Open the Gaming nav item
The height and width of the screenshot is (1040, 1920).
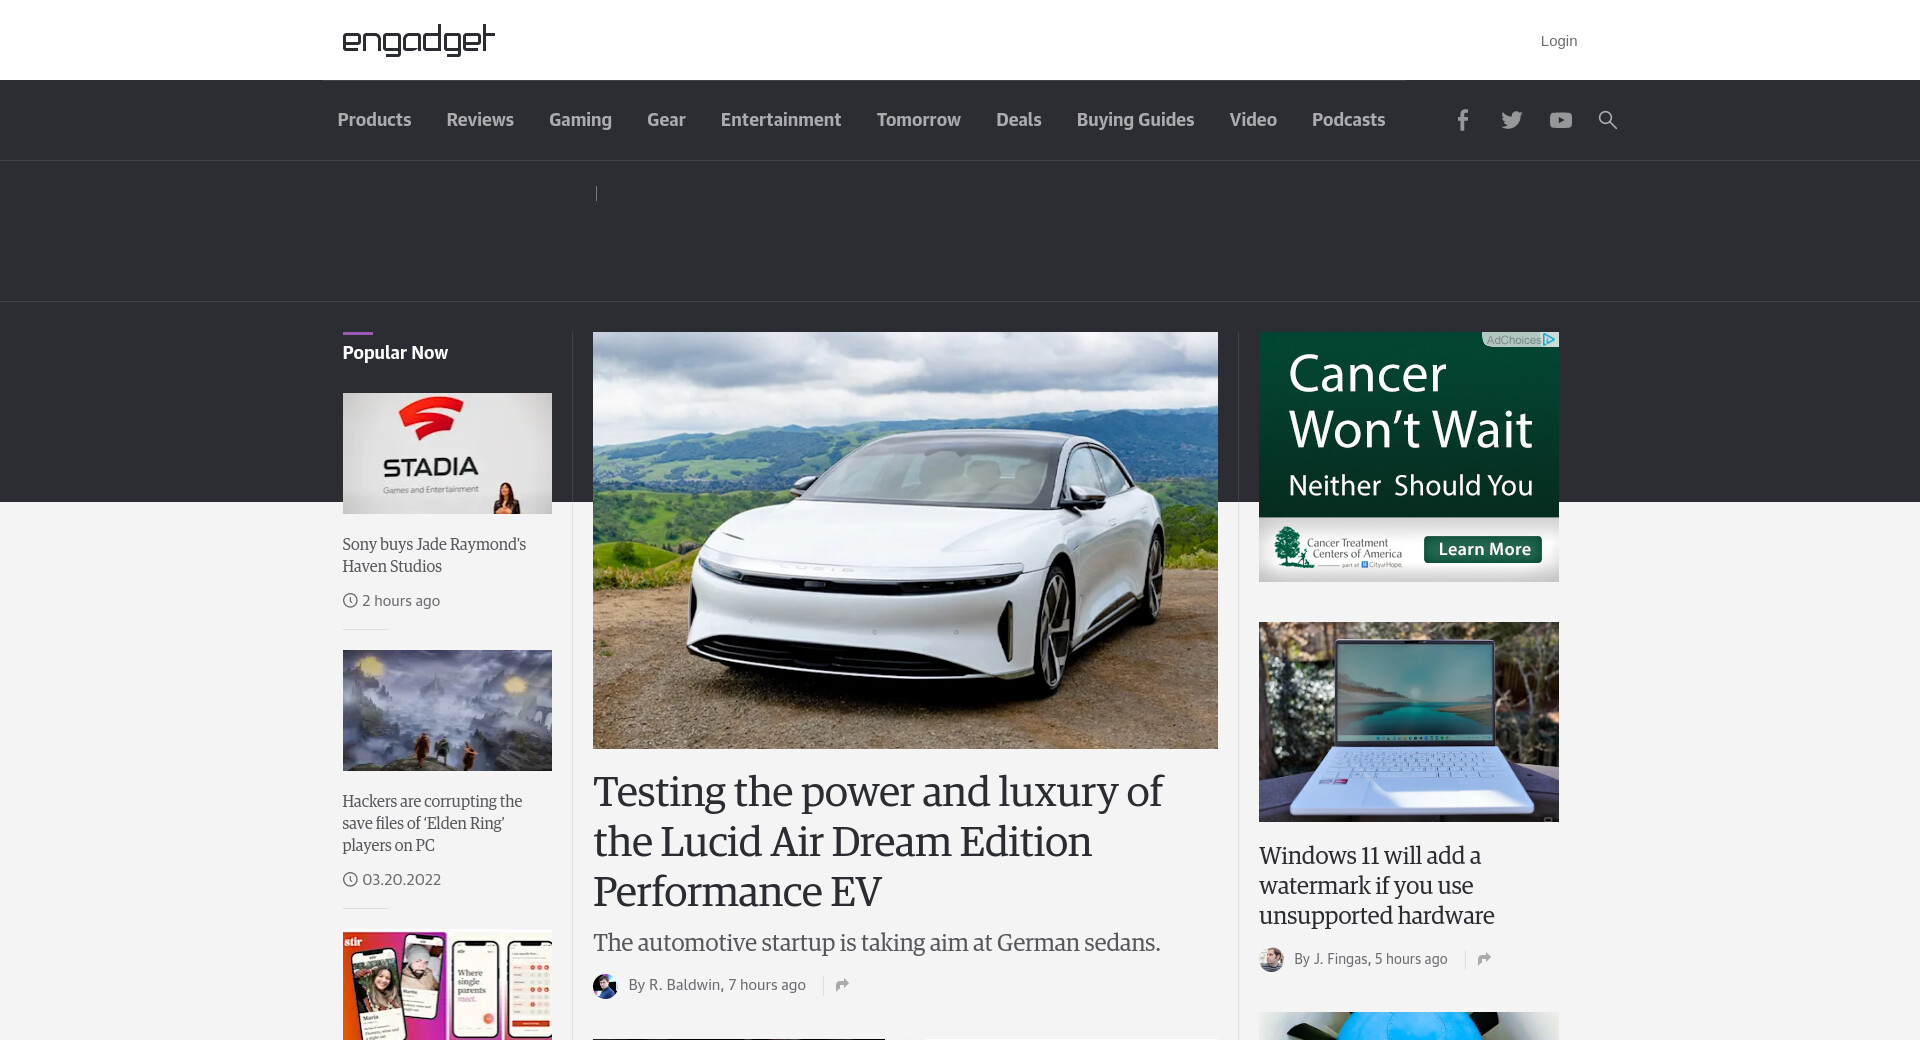[x=580, y=120]
